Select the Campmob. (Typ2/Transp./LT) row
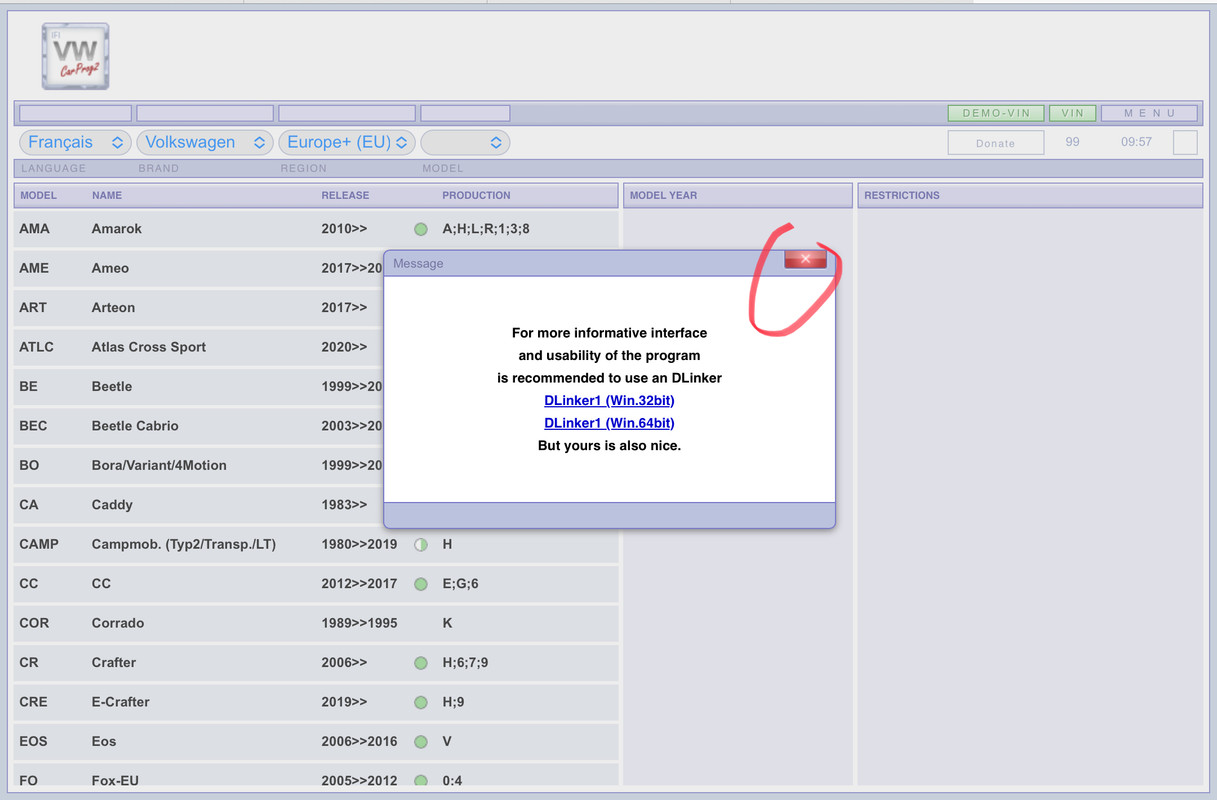This screenshot has height=800, width=1217. click(x=316, y=544)
